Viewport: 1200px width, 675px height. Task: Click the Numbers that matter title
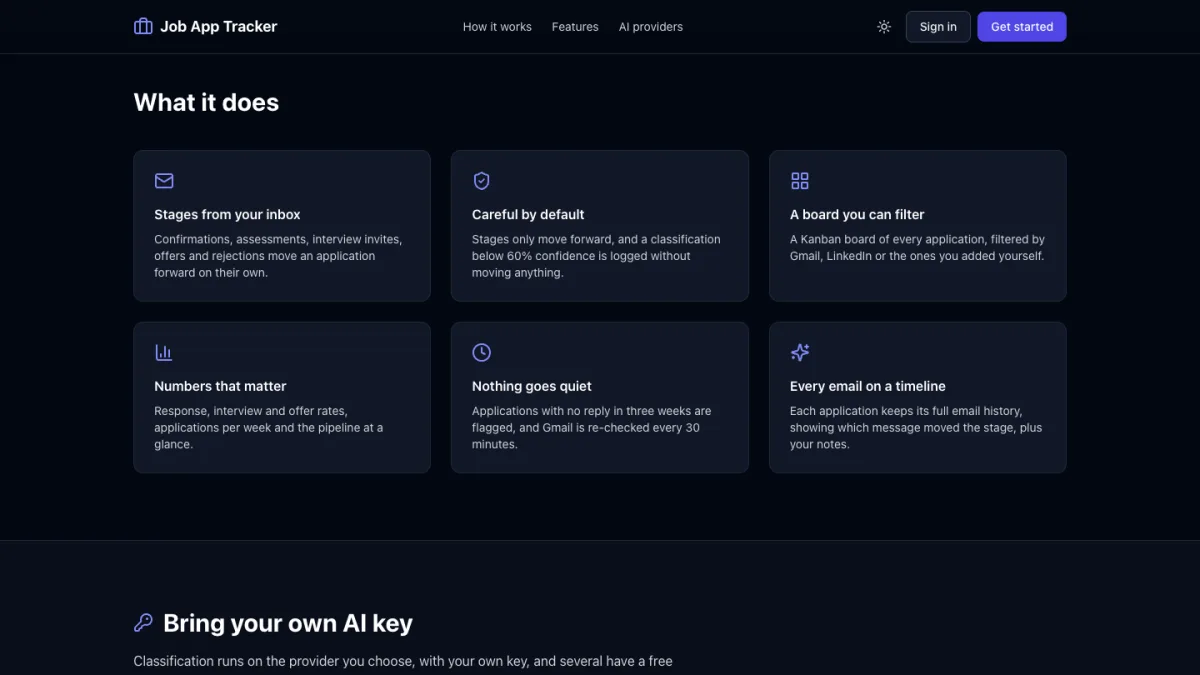point(220,386)
